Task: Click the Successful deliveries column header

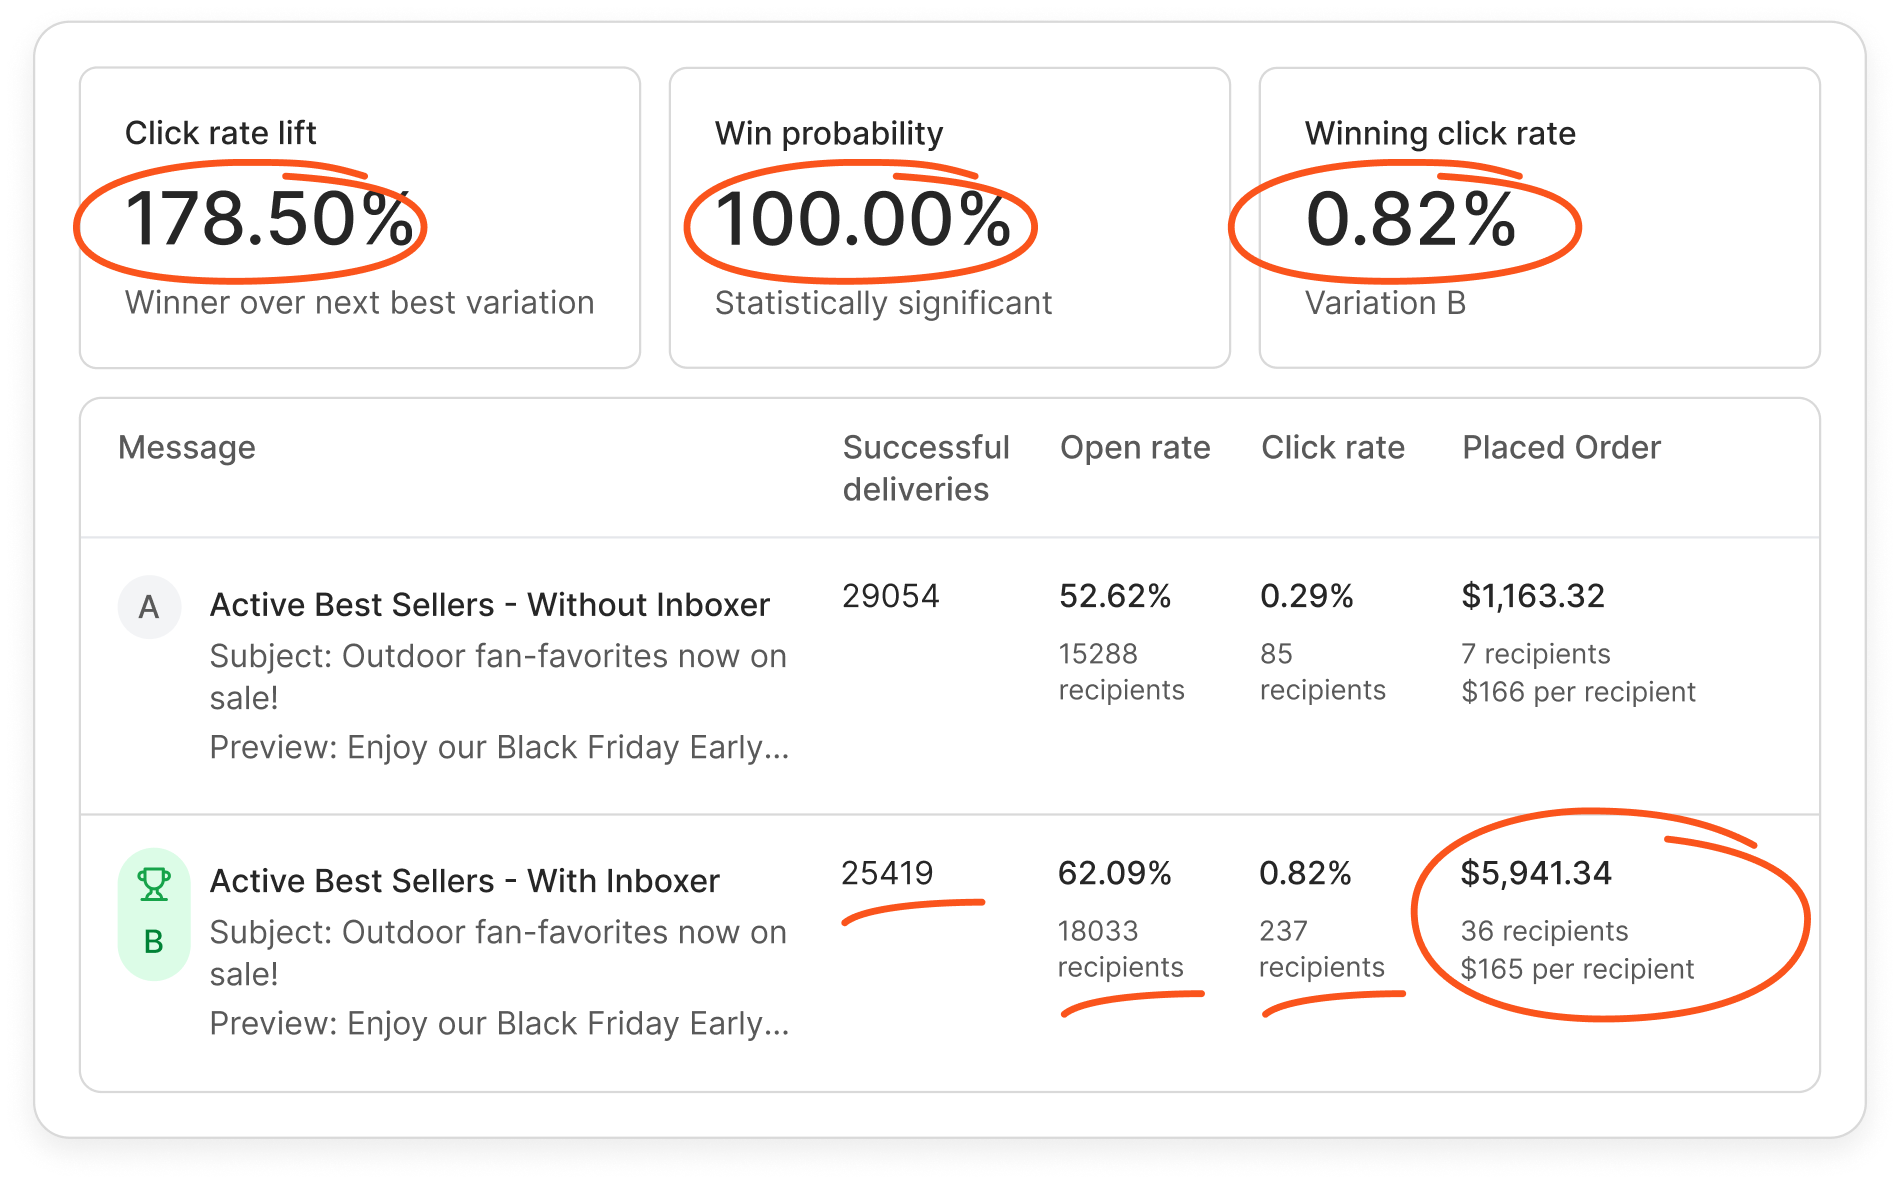Action: point(925,468)
